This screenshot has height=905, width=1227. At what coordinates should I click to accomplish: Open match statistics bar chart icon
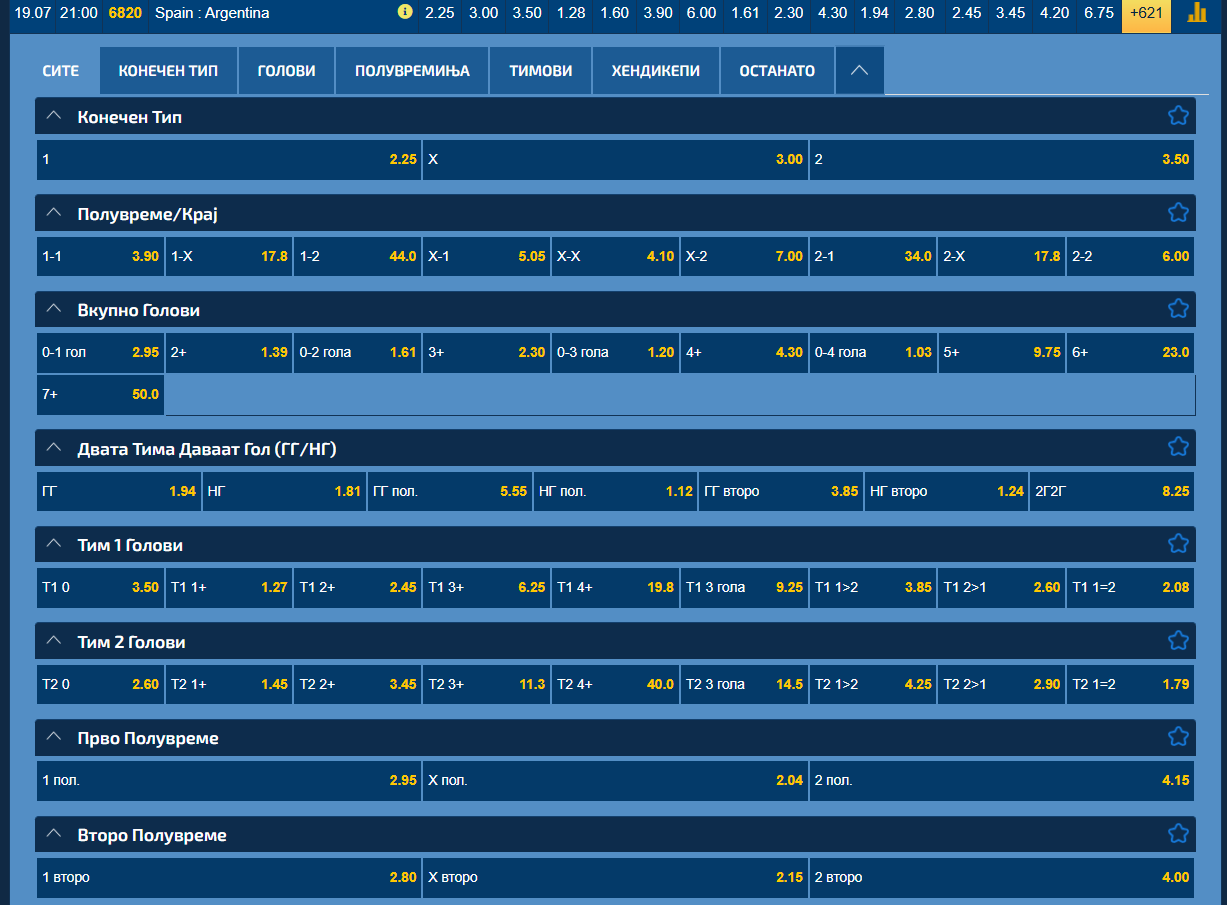pyautogui.click(x=1196, y=13)
